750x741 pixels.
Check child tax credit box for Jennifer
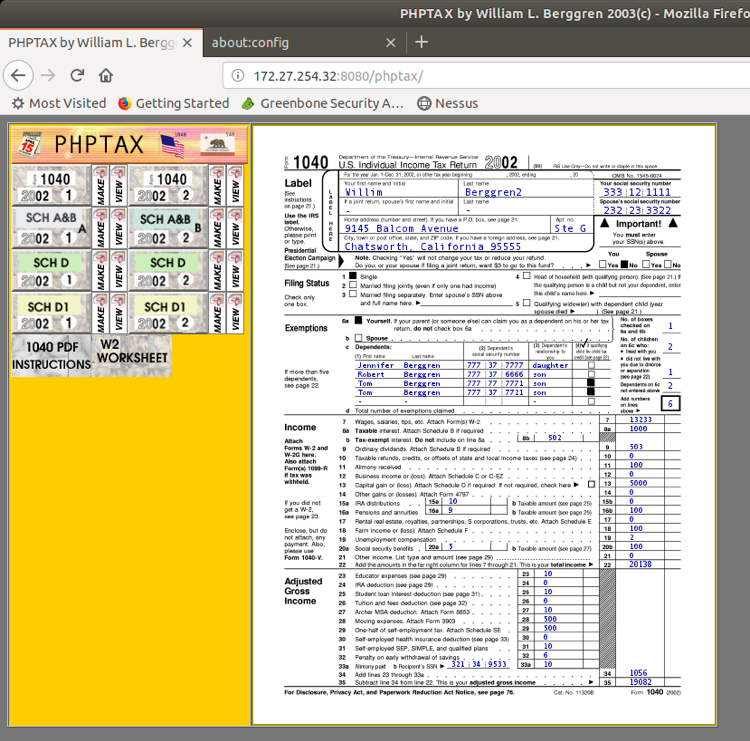pyautogui.click(x=591, y=365)
